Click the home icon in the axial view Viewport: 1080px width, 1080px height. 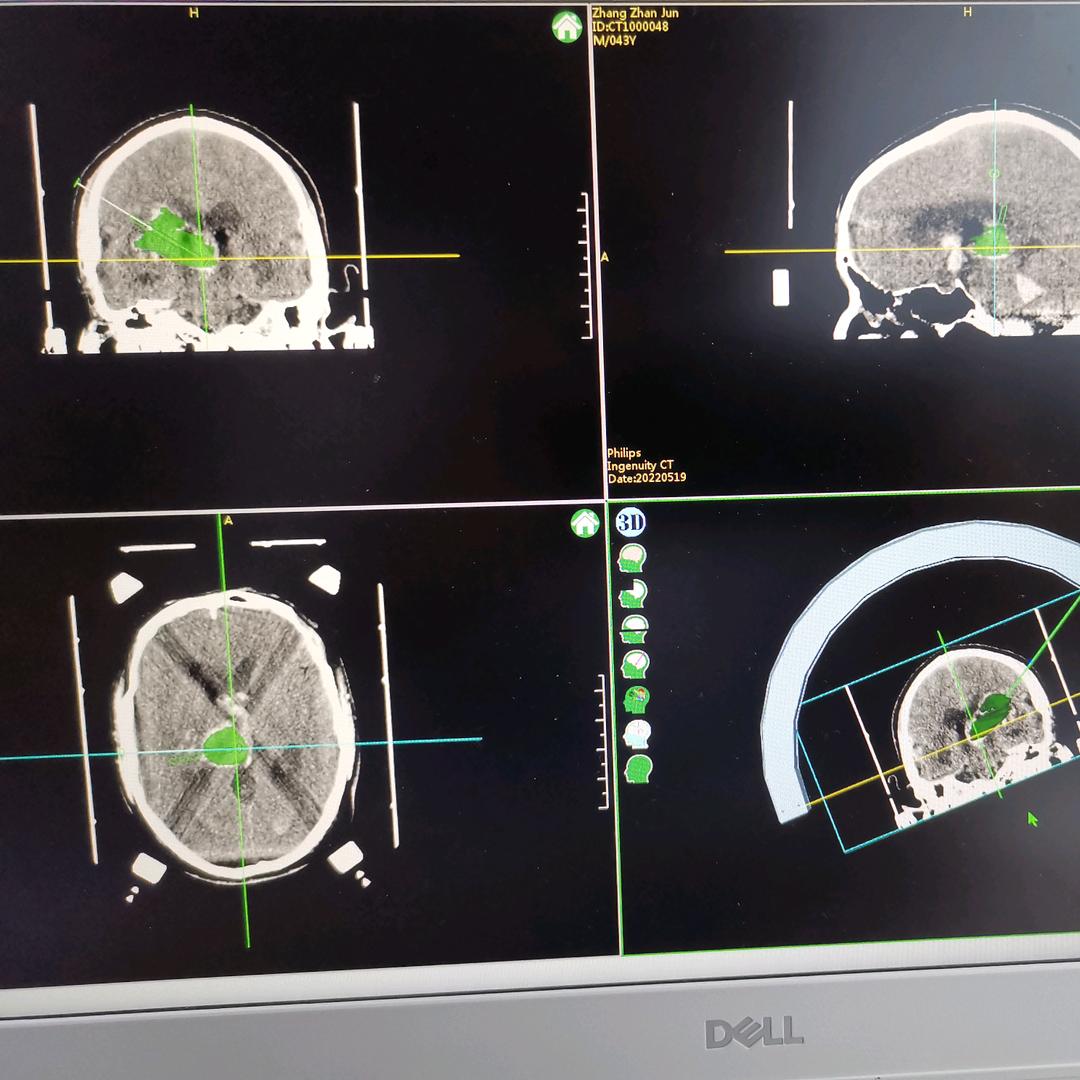click(x=584, y=522)
